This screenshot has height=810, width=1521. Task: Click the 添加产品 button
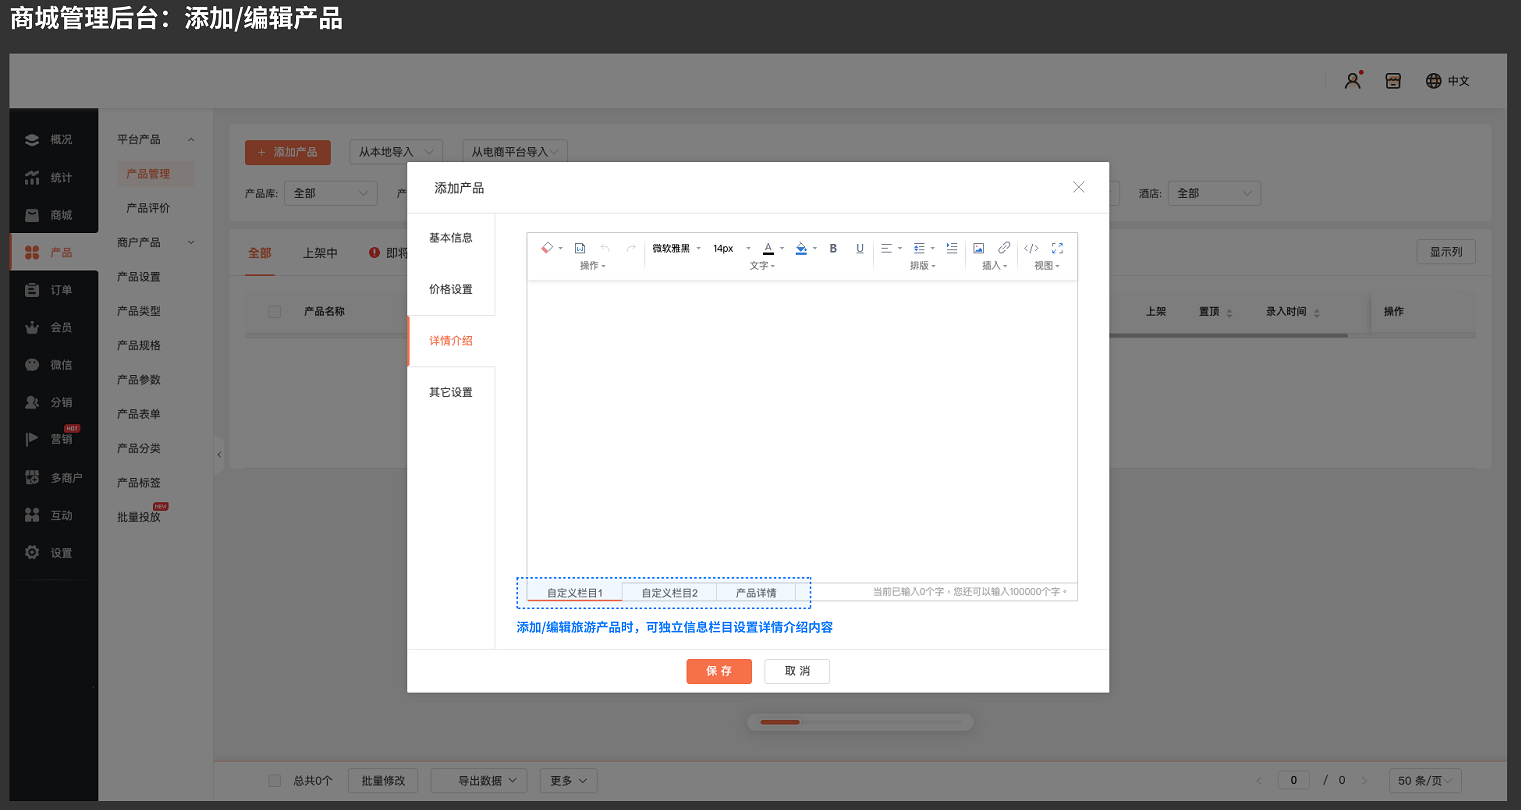click(x=288, y=152)
